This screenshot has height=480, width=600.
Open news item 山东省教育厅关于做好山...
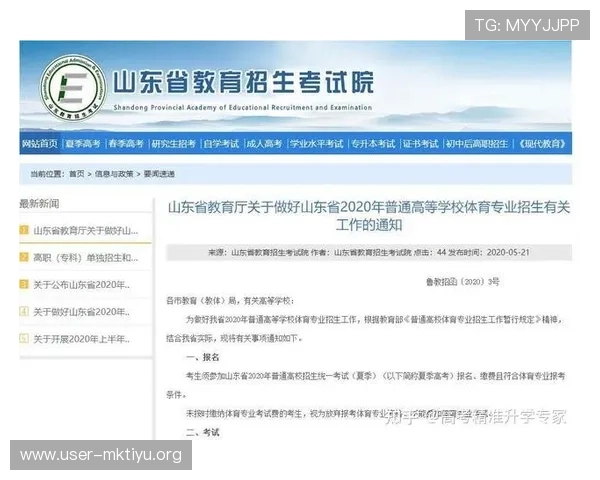86,230
